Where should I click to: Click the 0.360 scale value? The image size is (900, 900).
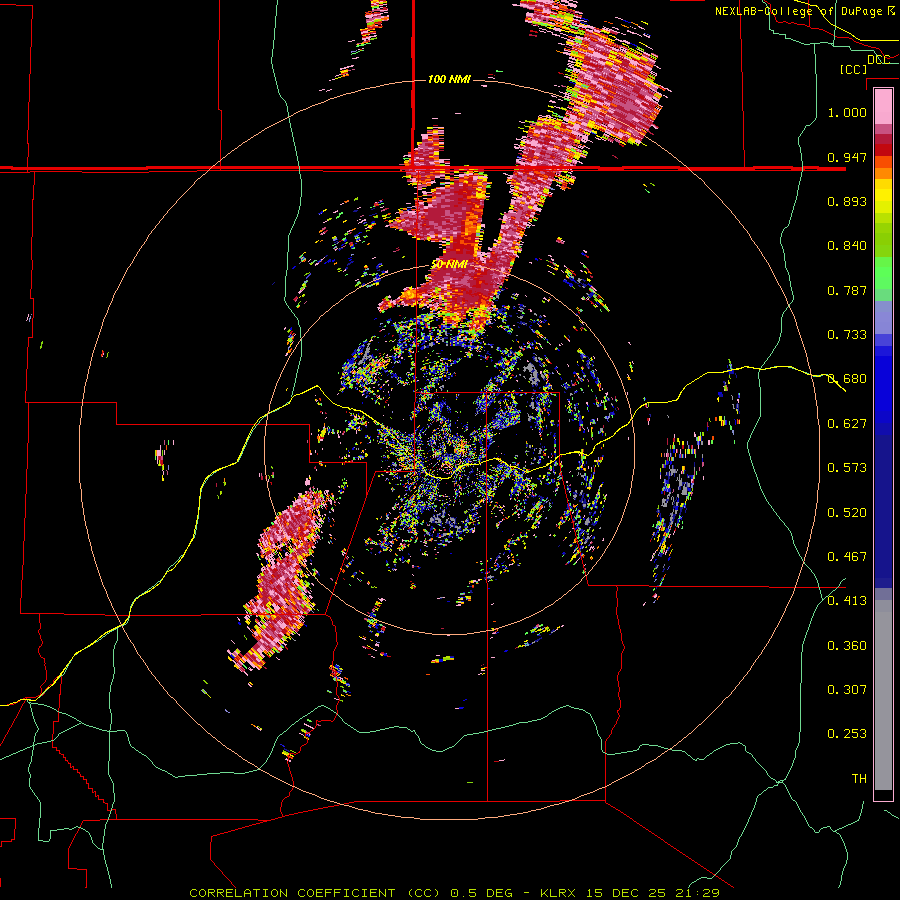(x=847, y=646)
